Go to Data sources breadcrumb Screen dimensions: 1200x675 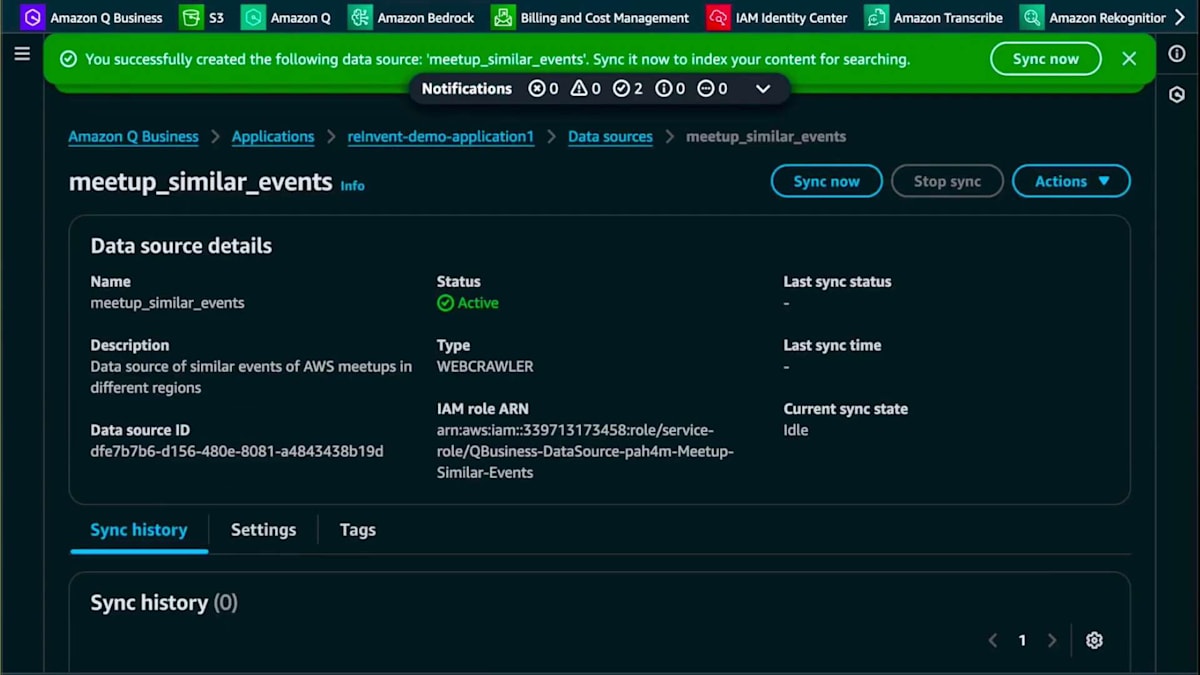click(x=610, y=137)
